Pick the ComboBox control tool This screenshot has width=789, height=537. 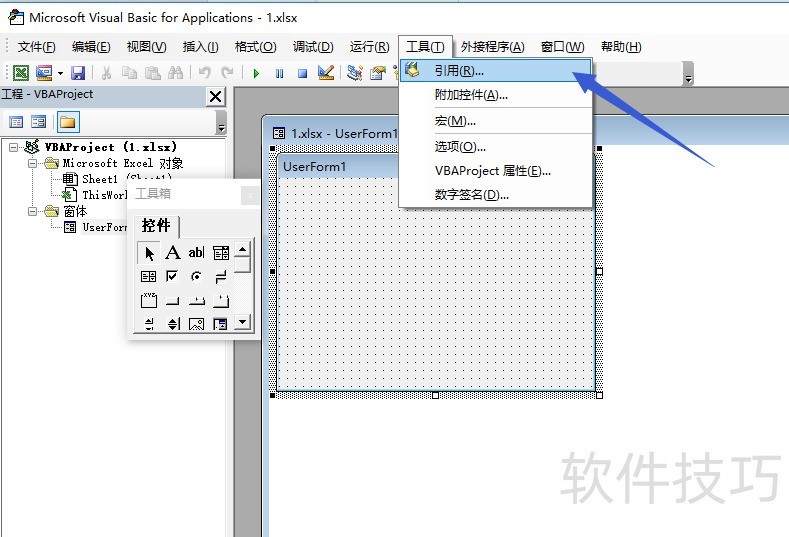coord(220,253)
